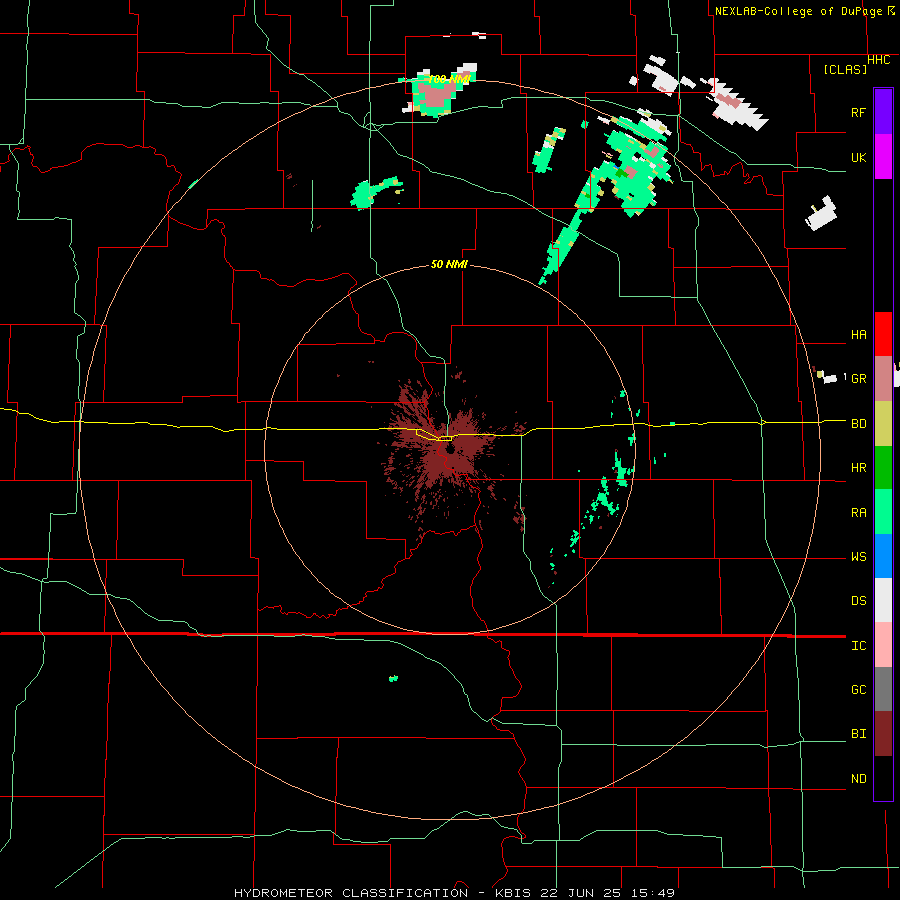
Task: Click the 'HR' legend label
Action: (858, 468)
